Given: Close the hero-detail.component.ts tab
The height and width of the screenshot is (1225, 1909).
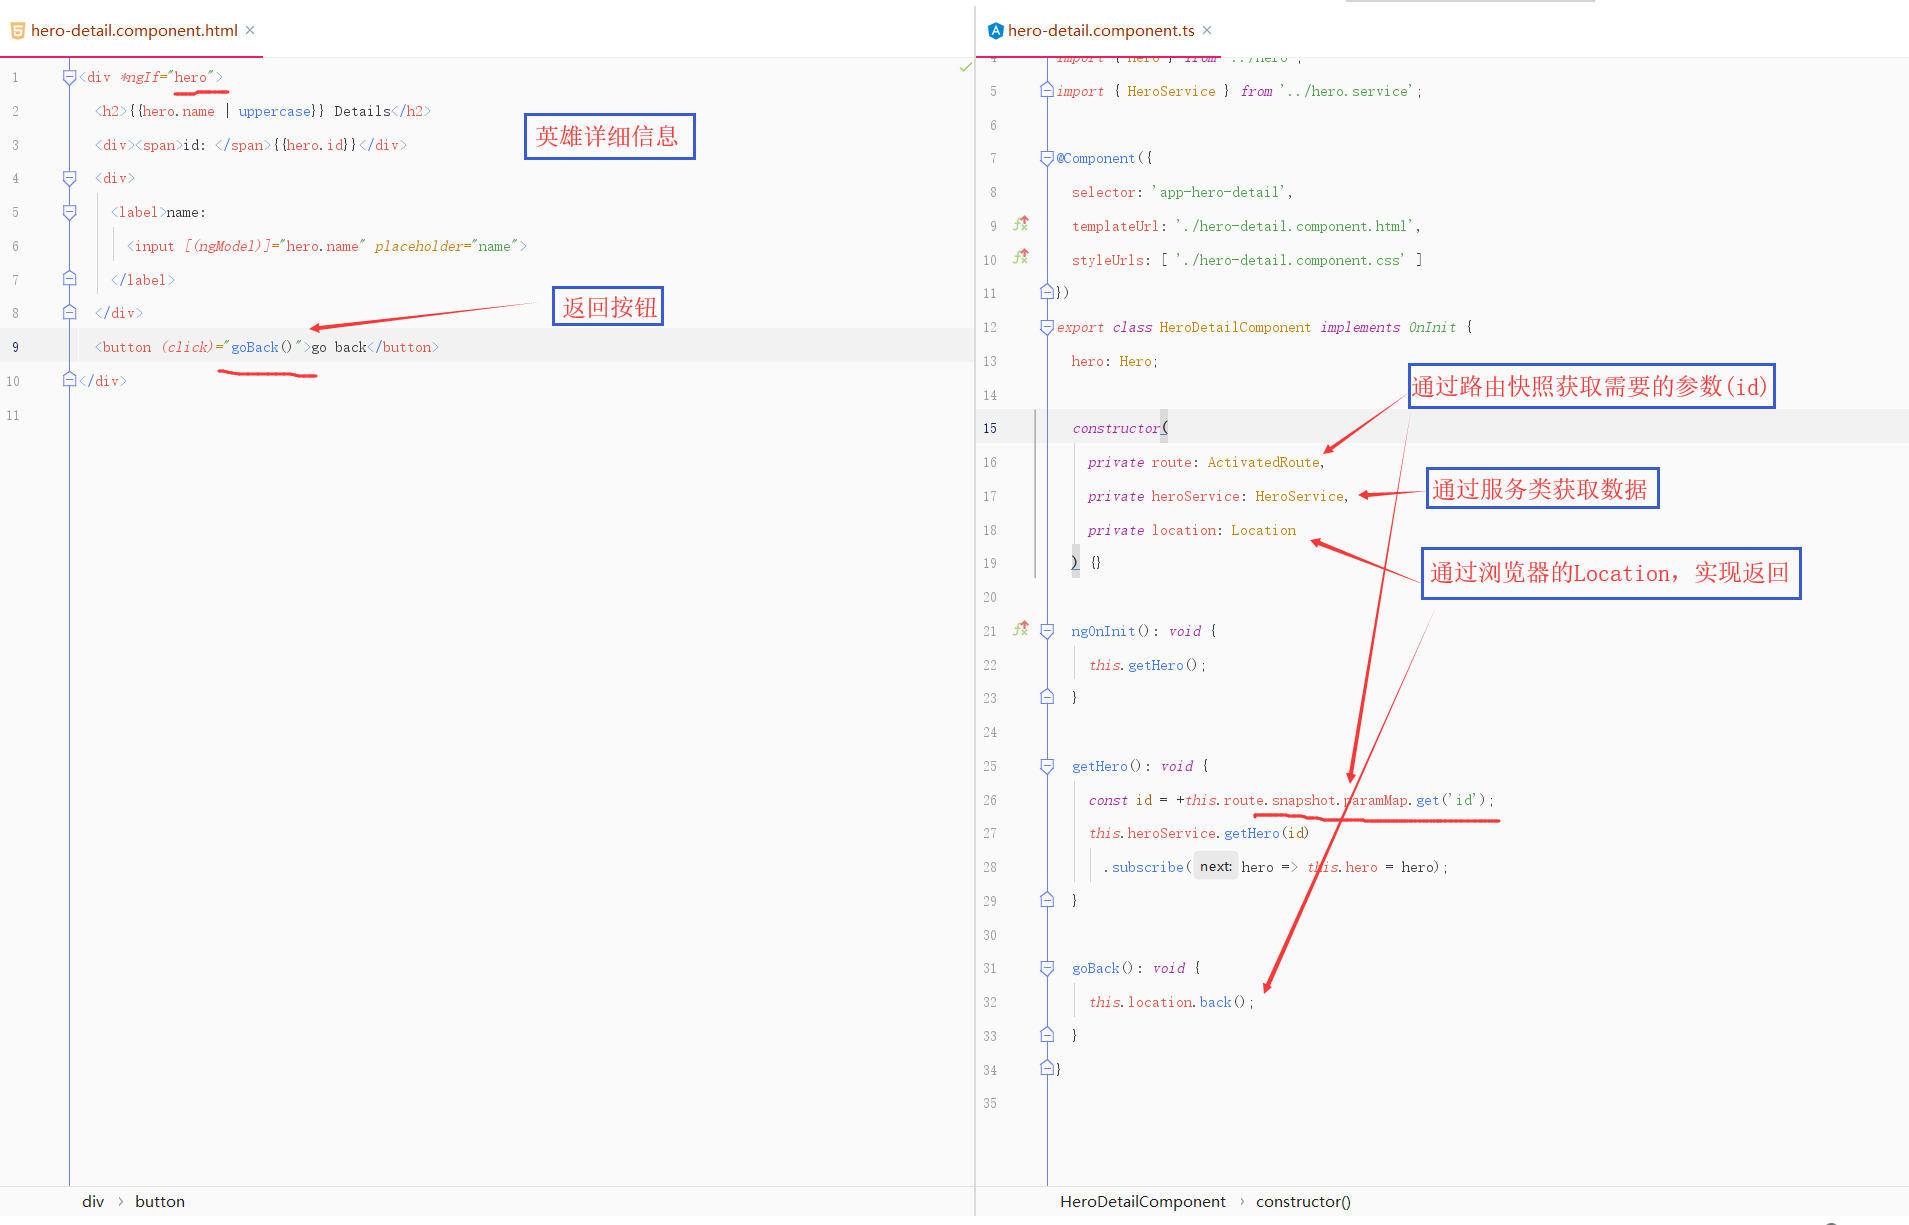Looking at the screenshot, I should click(1207, 30).
